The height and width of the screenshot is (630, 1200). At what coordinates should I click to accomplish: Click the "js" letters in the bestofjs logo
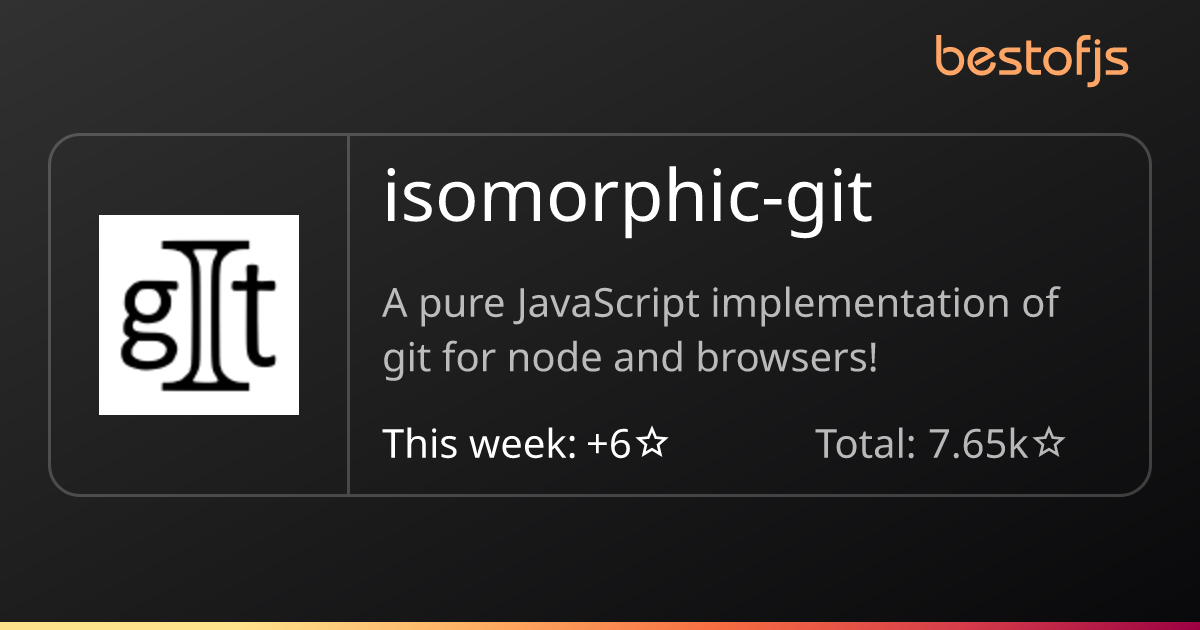(x=1109, y=60)
